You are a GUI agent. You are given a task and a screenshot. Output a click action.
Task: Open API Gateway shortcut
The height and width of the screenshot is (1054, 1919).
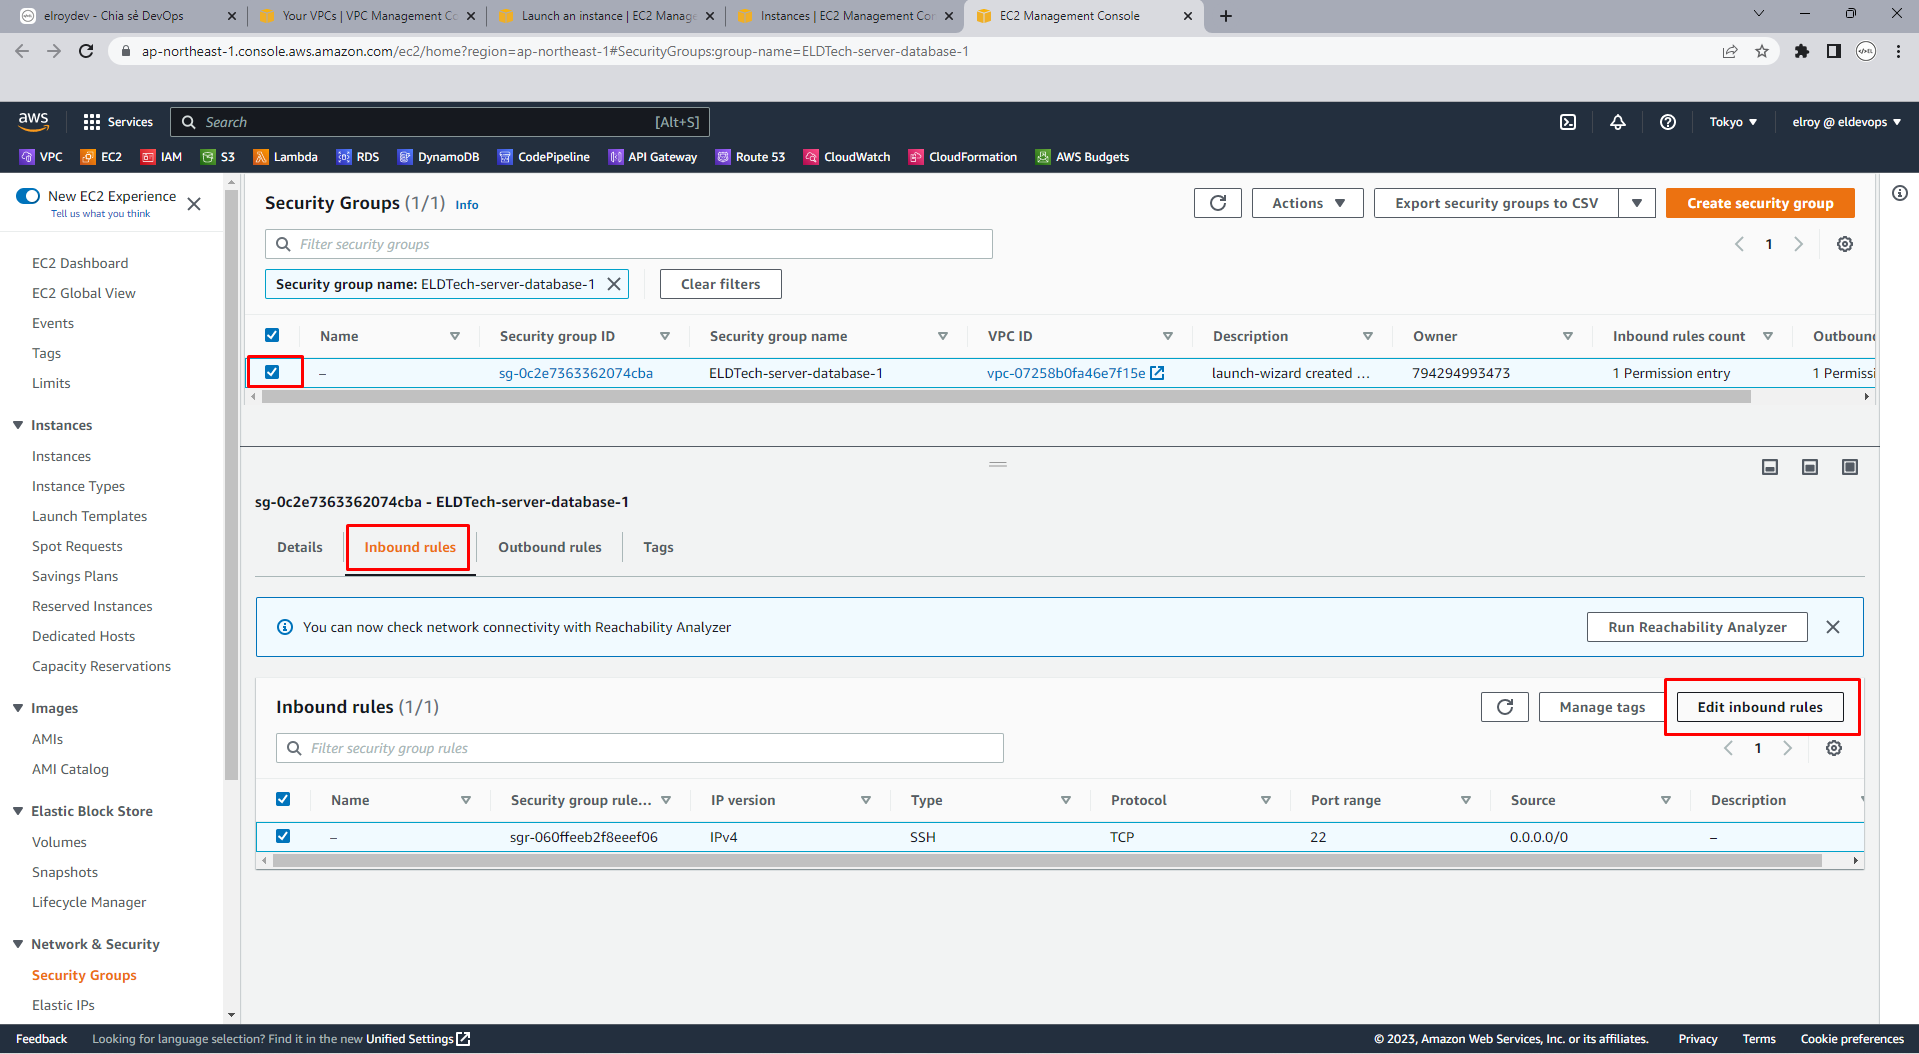pos(652,157)
